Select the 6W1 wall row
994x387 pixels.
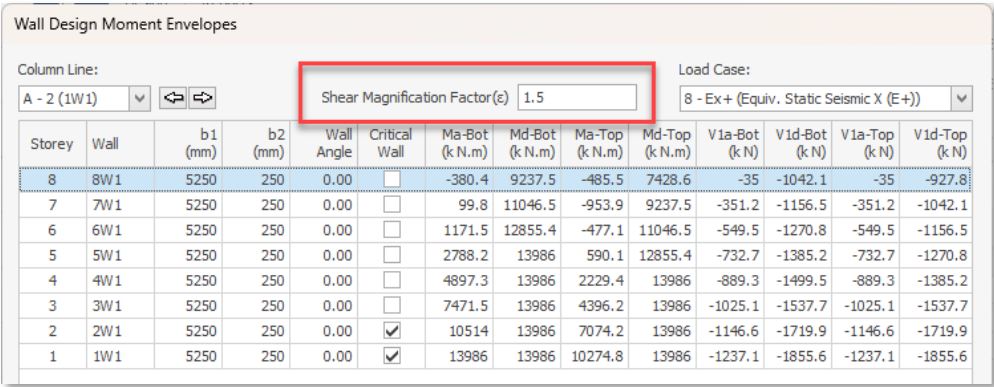coord(496,230)
